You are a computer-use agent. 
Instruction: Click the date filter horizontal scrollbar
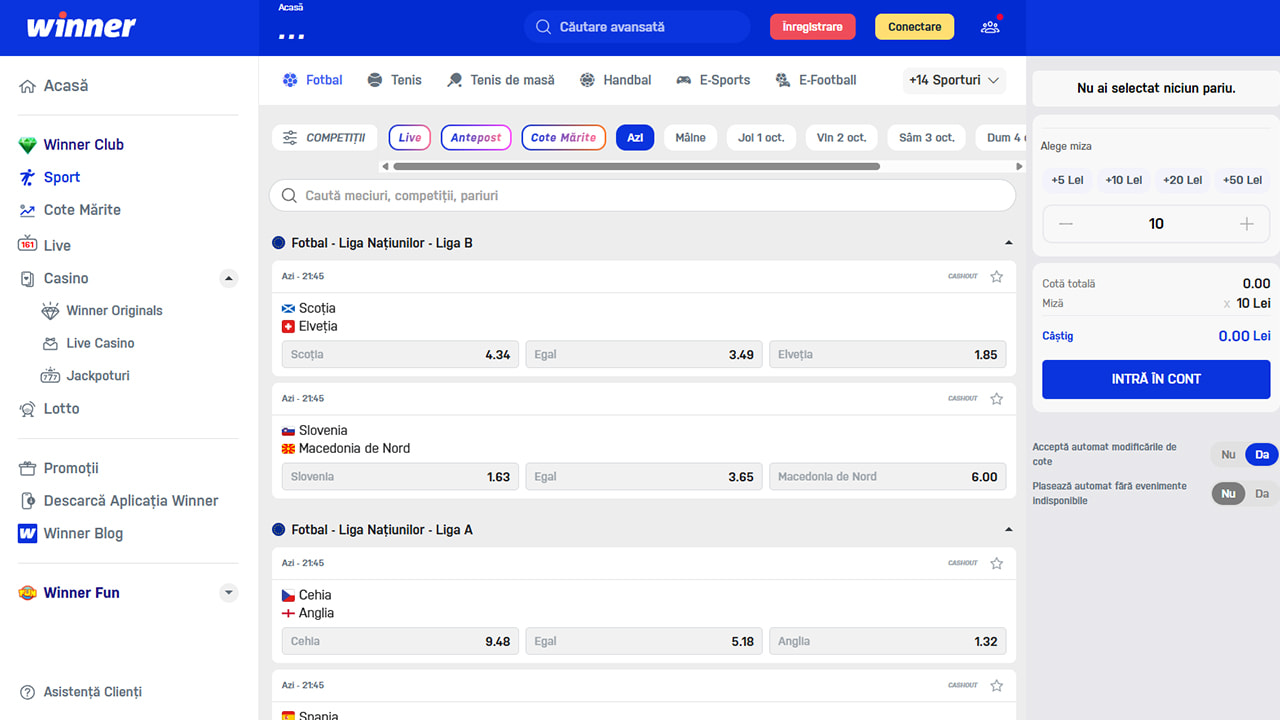click(x=636, y=167)
